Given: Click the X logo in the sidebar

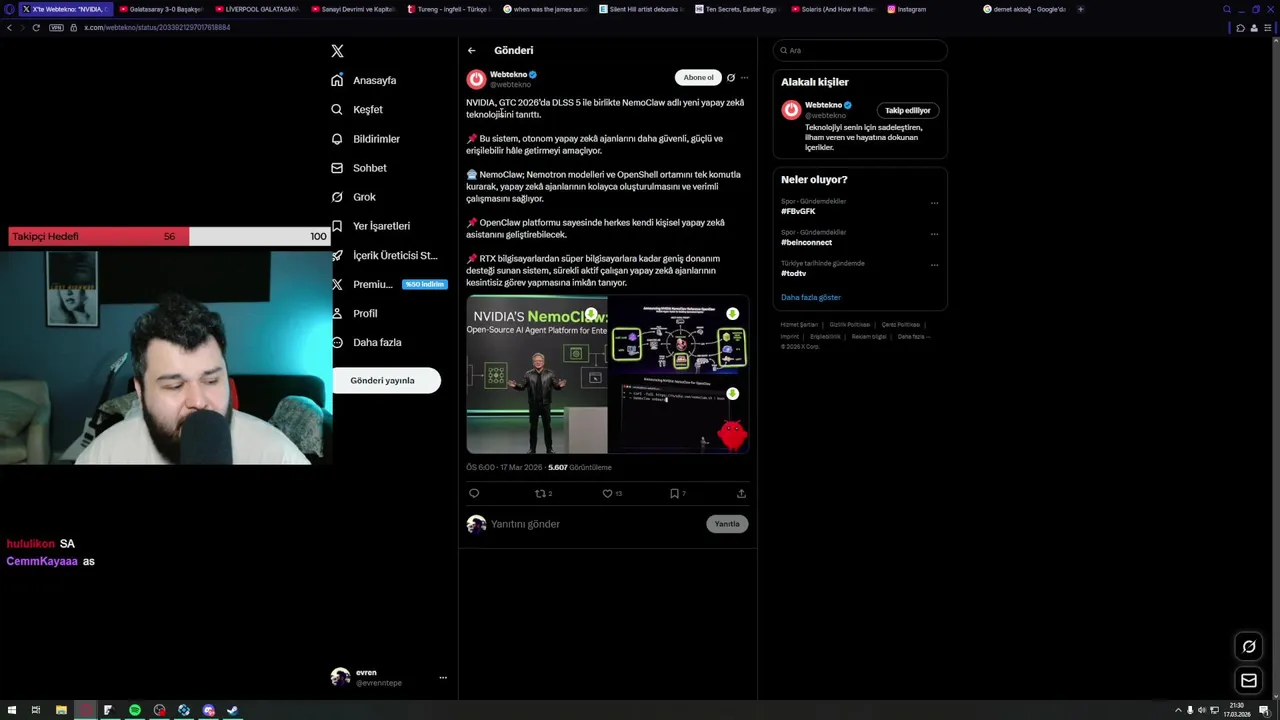Looking at the screenshot, I should 337,51.
